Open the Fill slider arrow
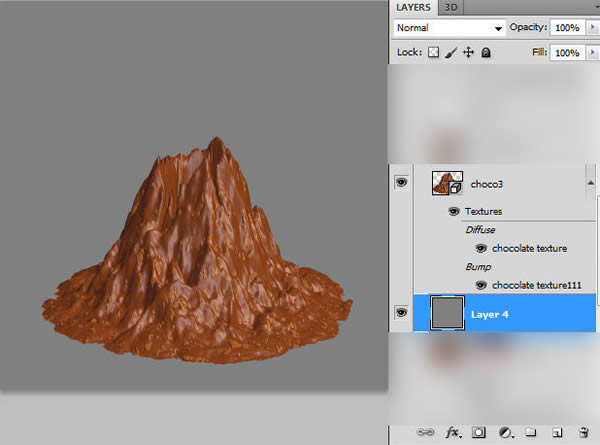The image size is (600, 445). [x=592, y=52]
